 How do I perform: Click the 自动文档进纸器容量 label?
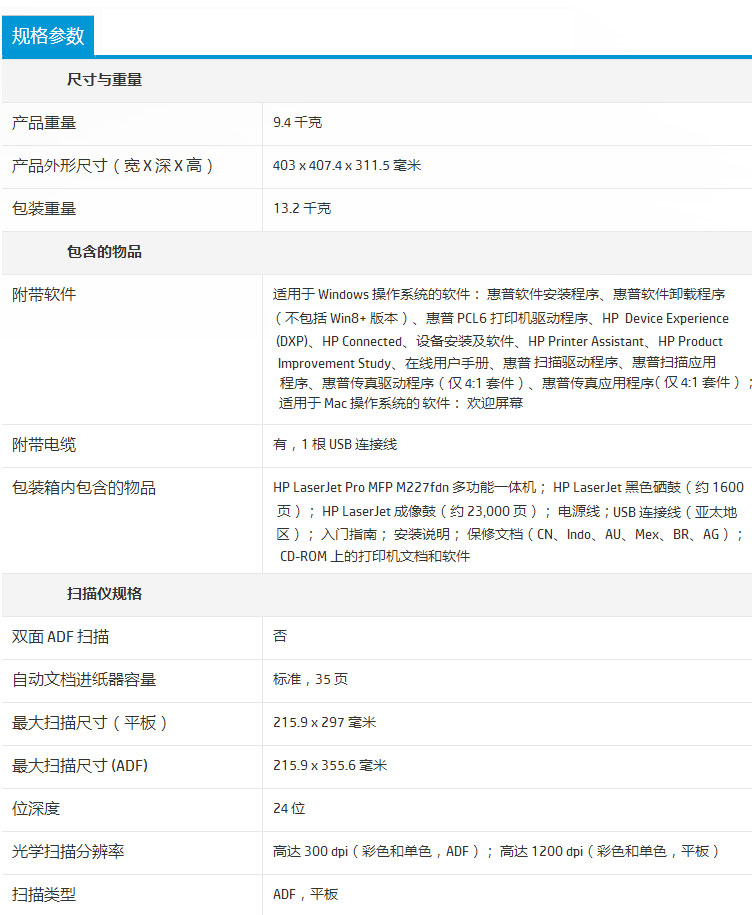click(84, 680)
